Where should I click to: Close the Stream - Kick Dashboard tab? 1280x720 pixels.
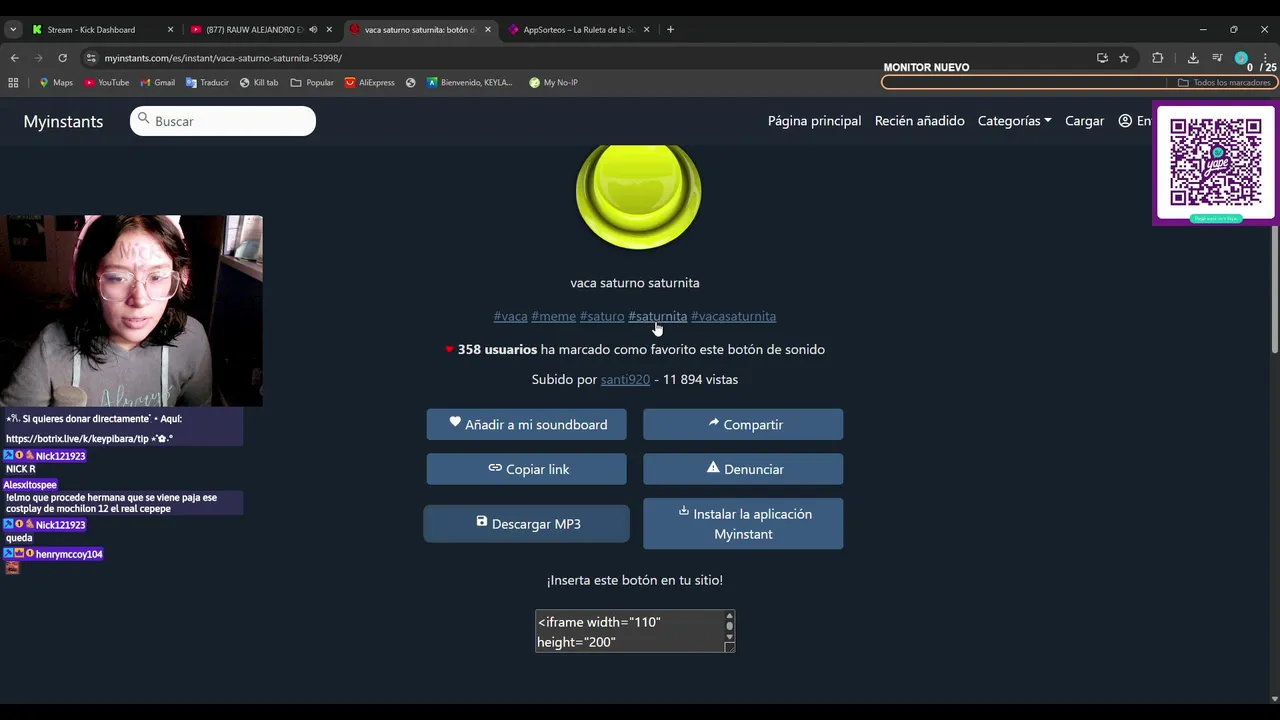pos(170,30)
